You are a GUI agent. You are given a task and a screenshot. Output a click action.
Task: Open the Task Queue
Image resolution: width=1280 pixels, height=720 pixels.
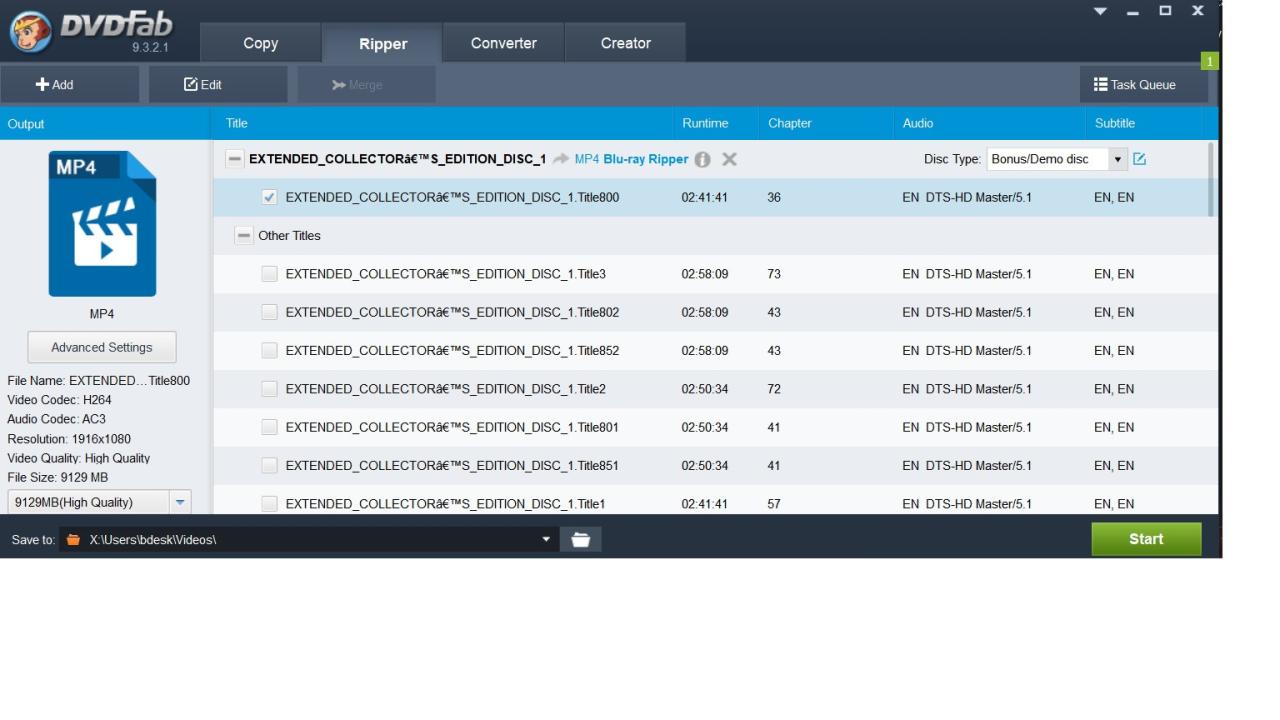pyautogui.click(x=1134, y=85)
